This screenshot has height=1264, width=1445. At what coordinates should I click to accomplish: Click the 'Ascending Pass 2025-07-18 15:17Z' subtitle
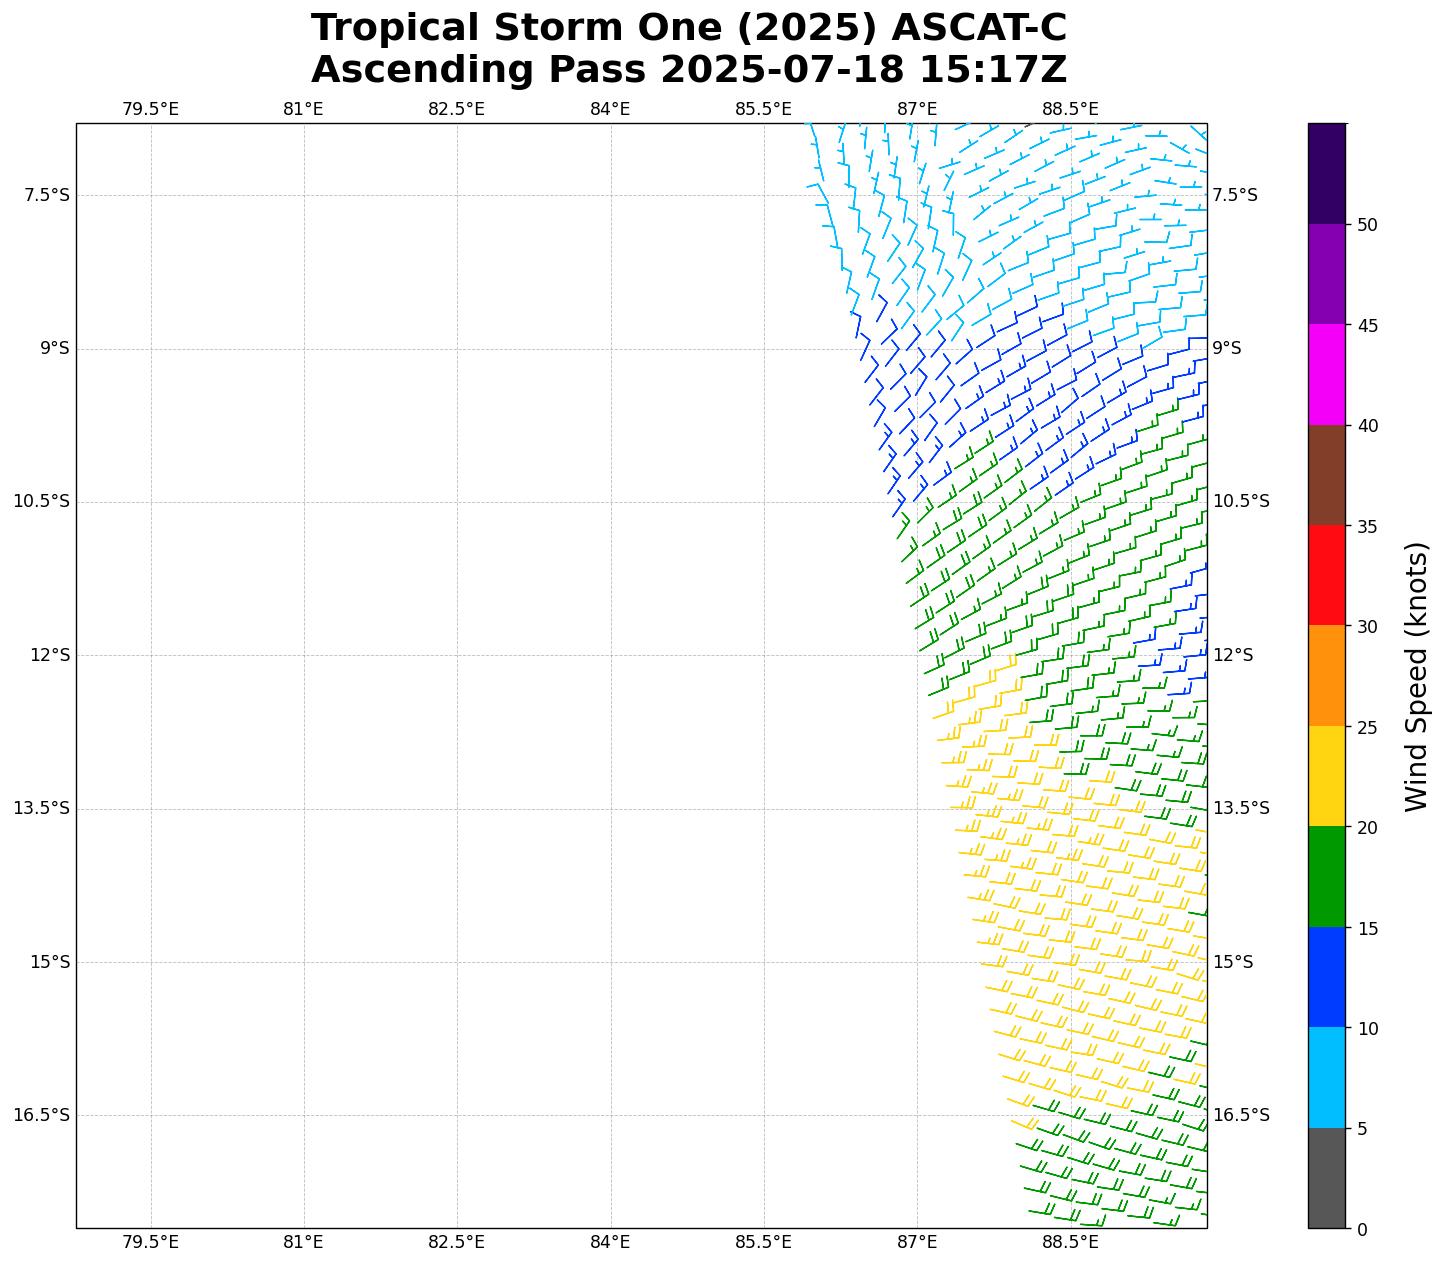point(688,70)
